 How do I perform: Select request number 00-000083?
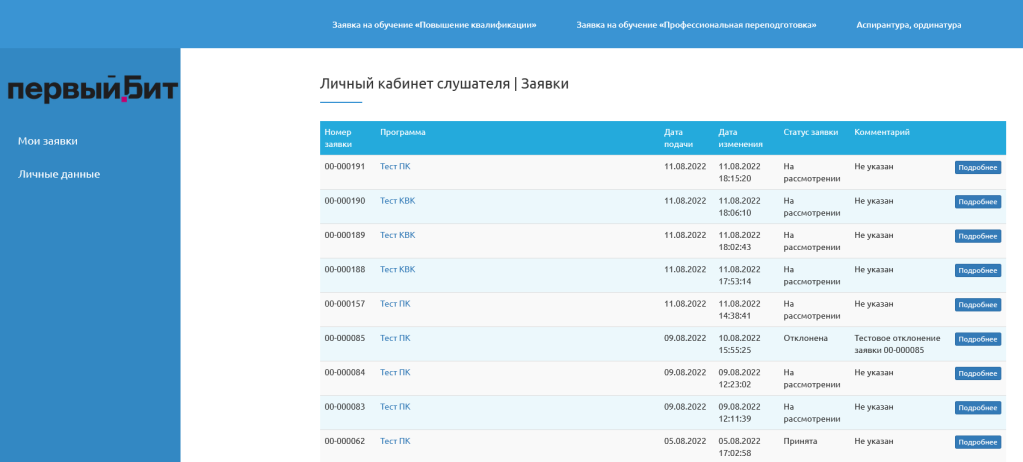point(344,407)
